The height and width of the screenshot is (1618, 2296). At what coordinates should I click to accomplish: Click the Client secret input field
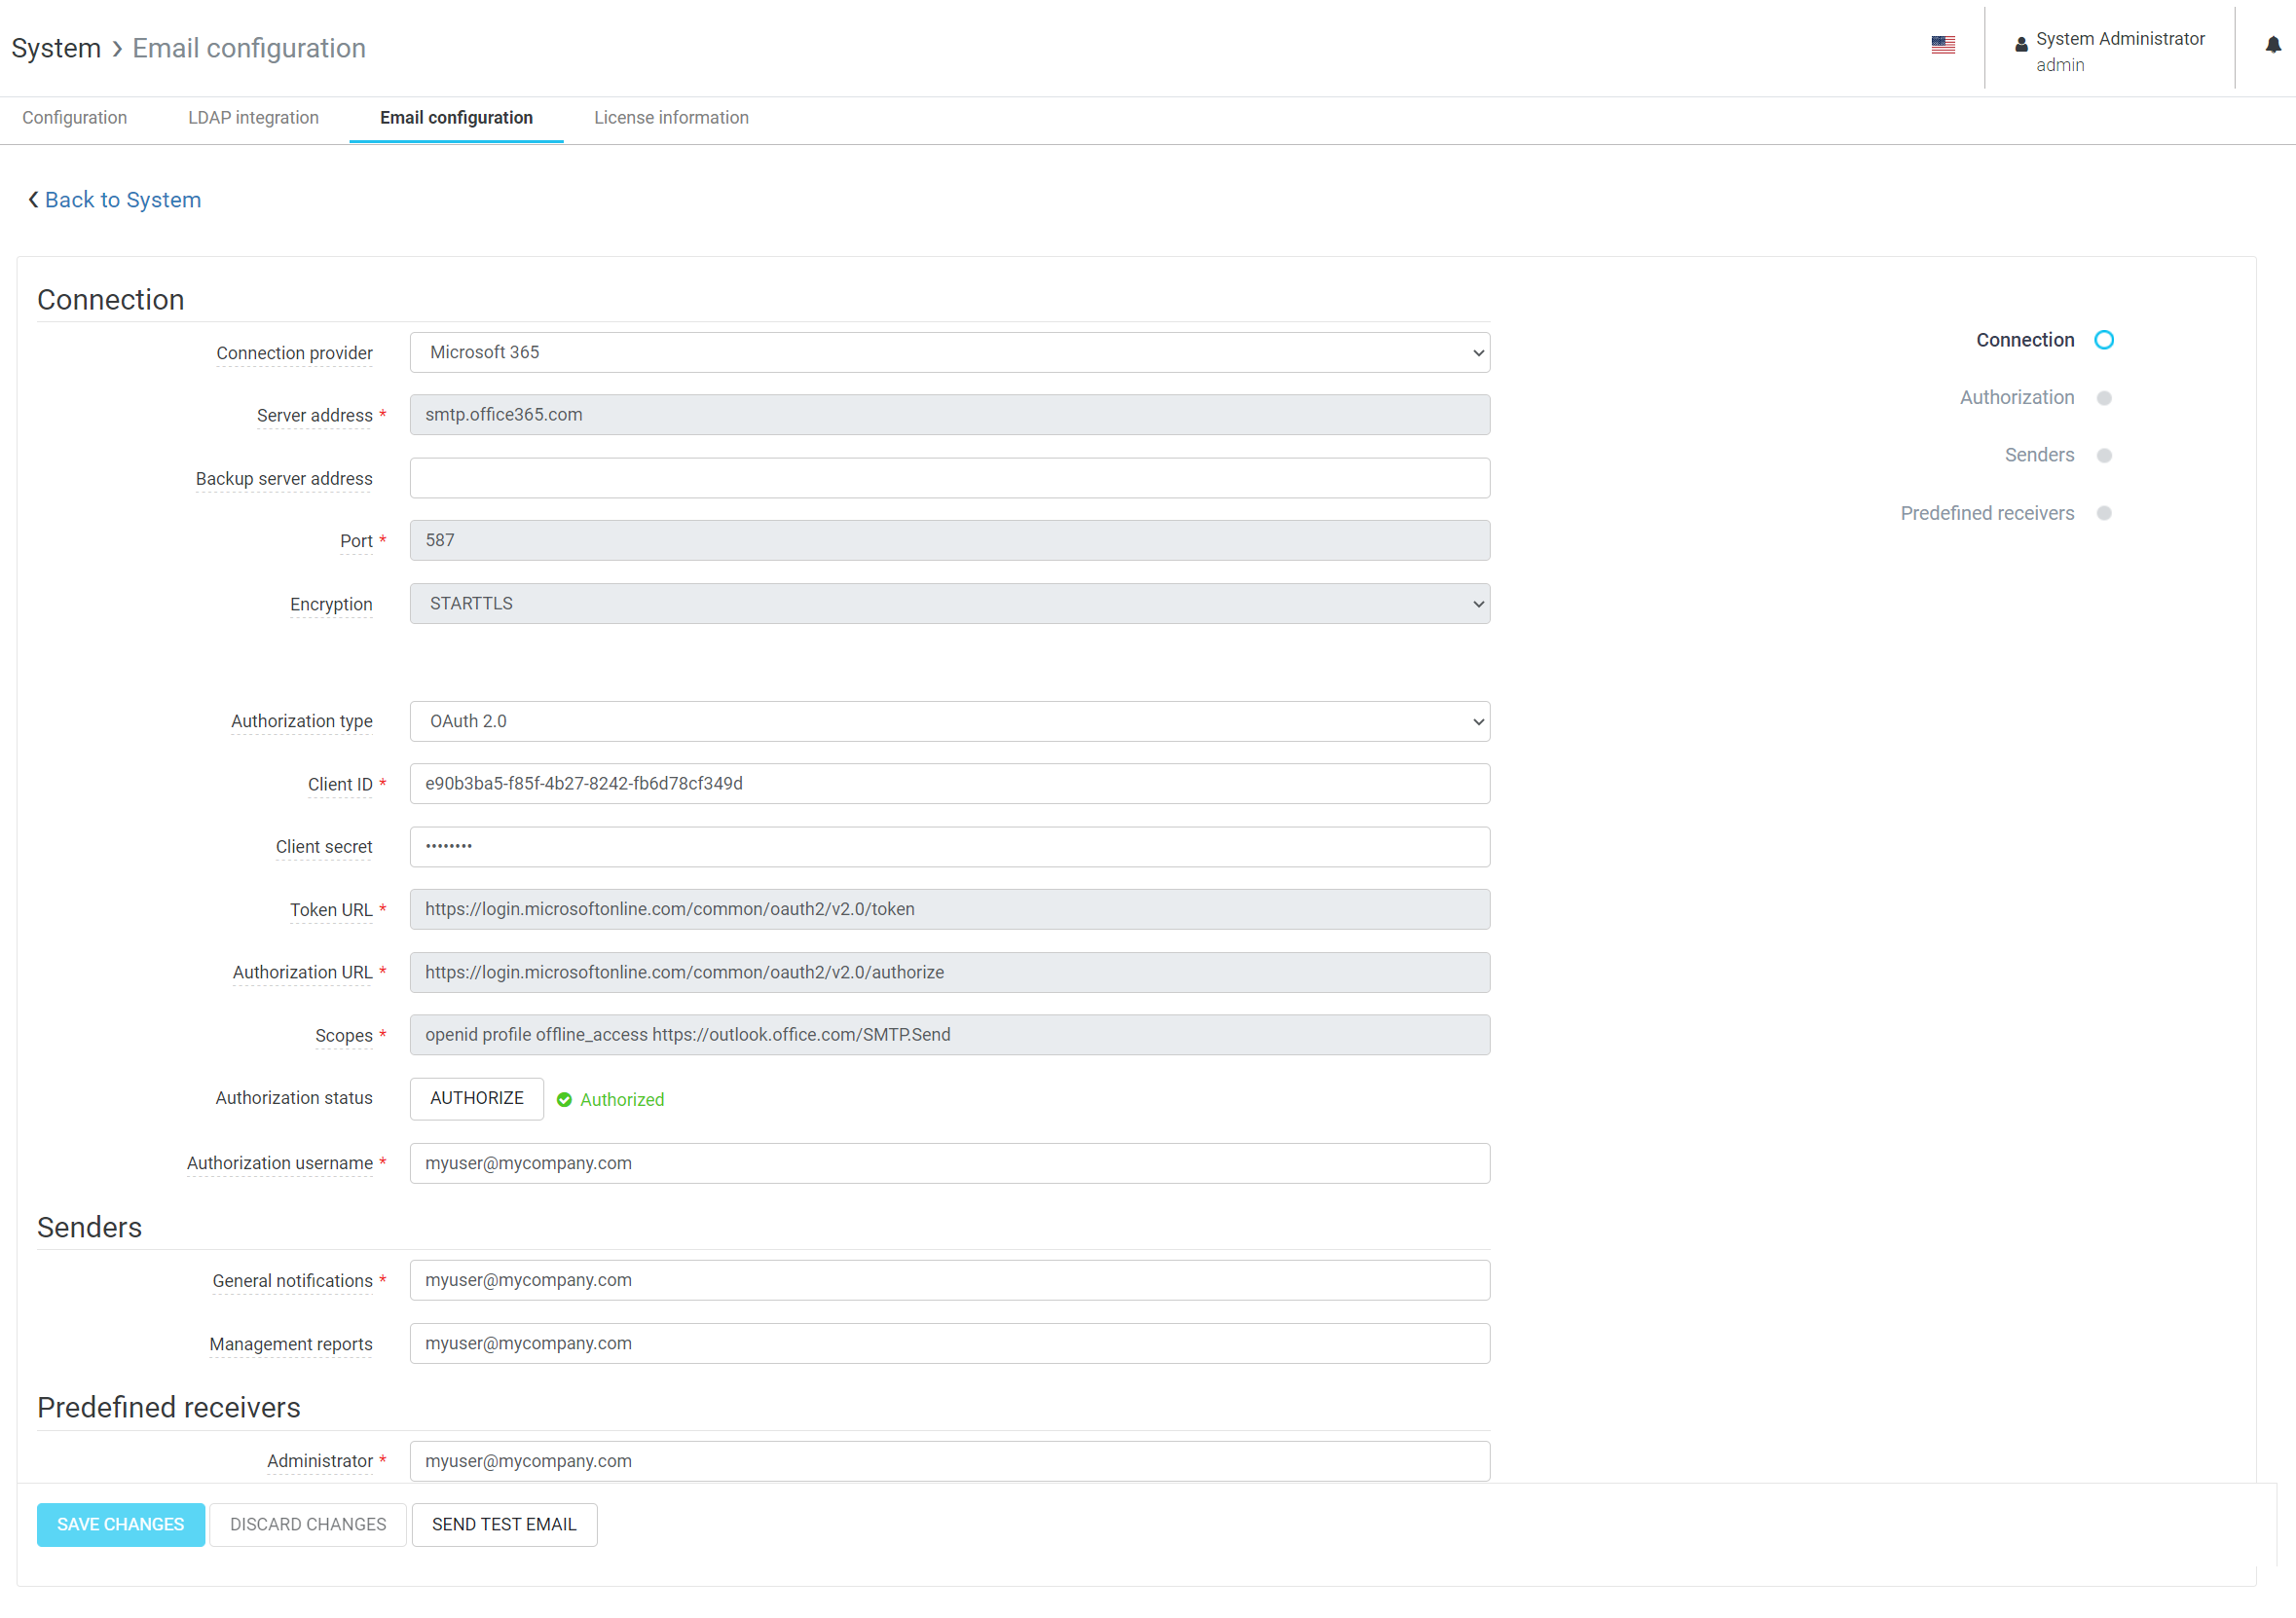click(949, 847)
